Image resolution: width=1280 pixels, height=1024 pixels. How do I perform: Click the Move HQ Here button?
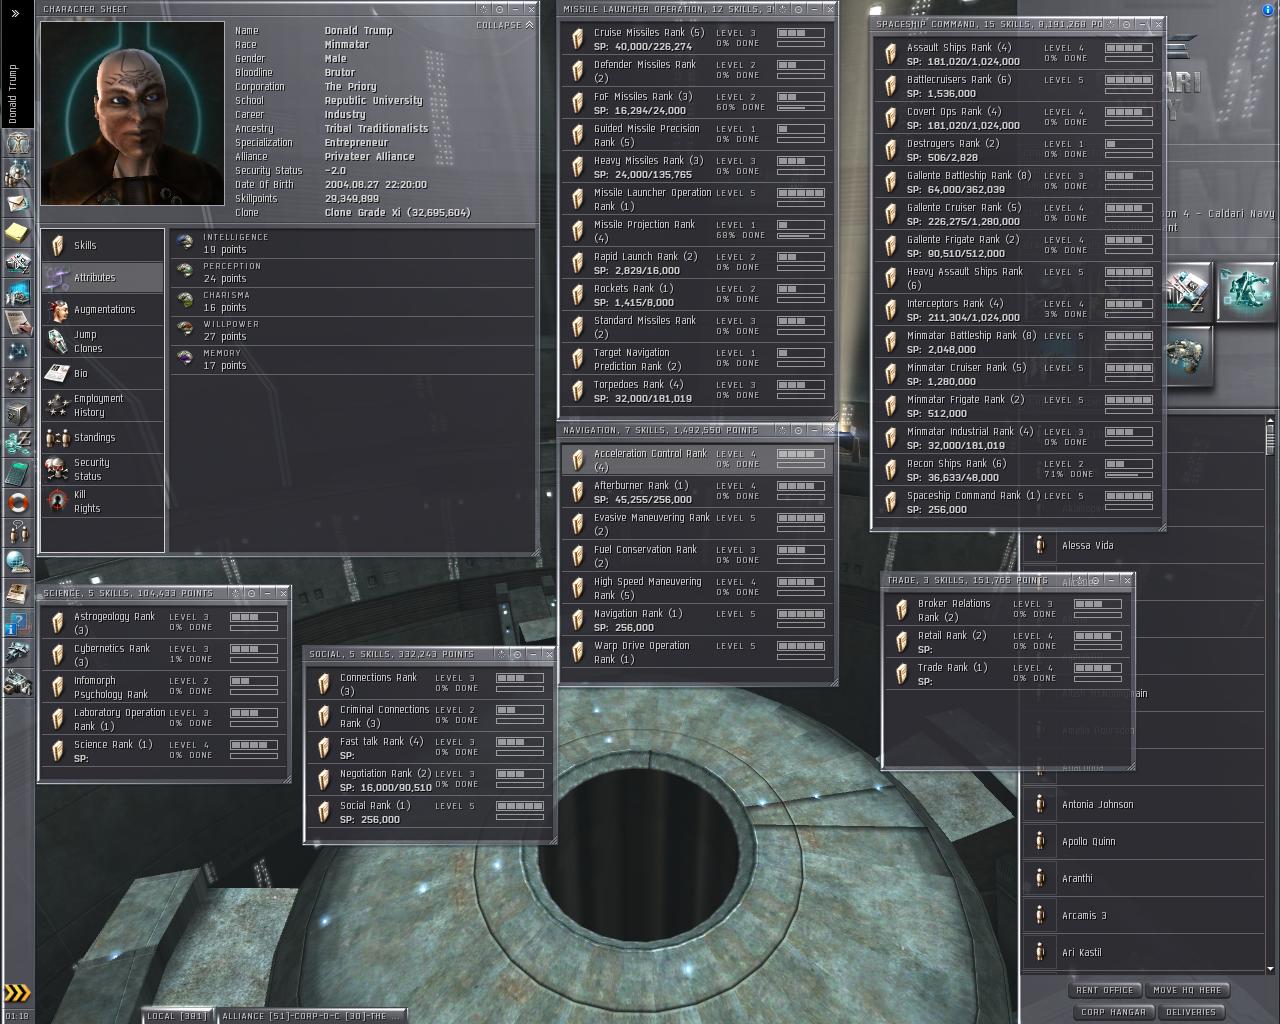(x=1187, y=990)
